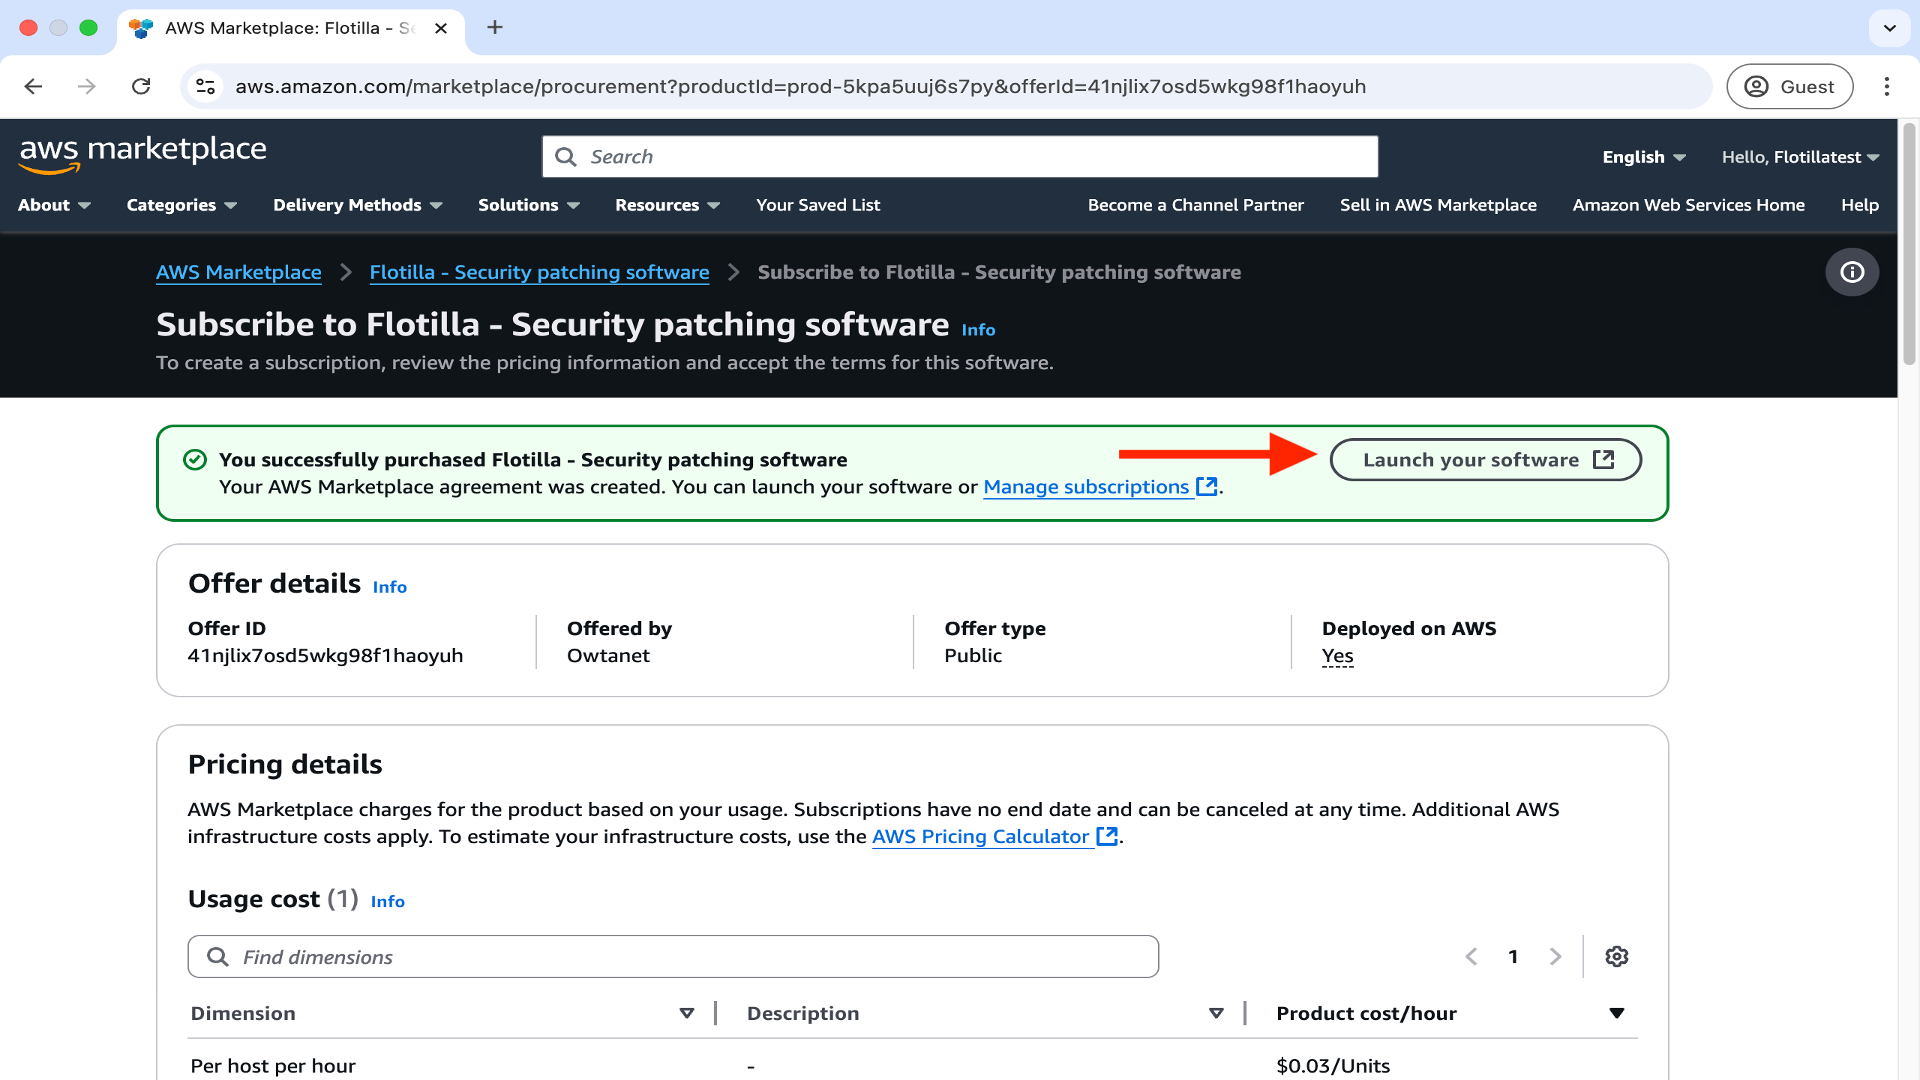Click the AWS Pricing Calculator link
The height and width of the screenshot is (1080, 1920).
(x=980, y=837)
